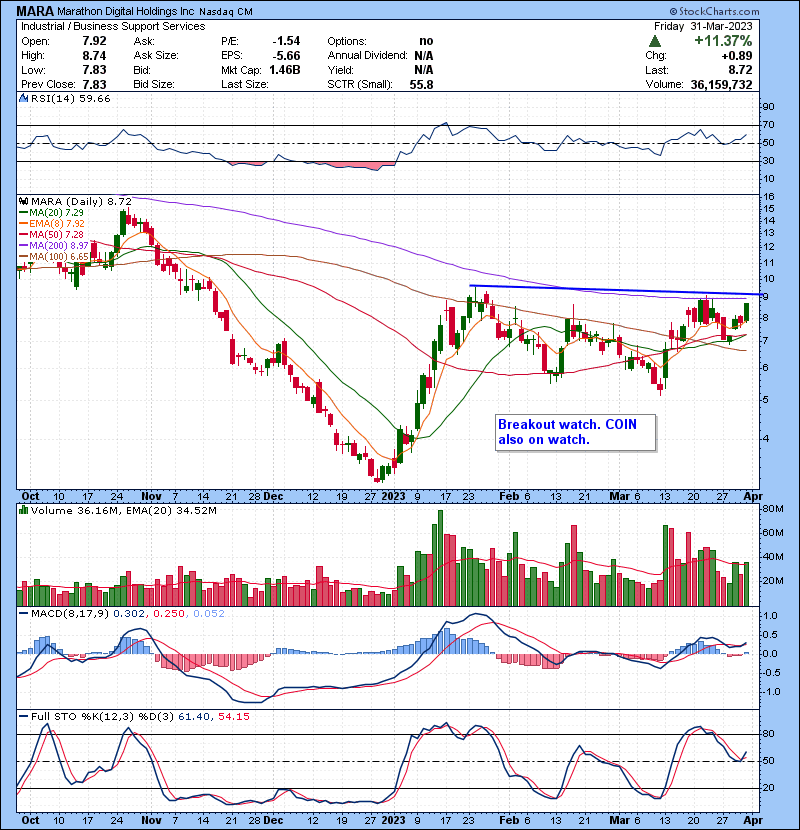Click the blue resistance trendline near 9
800x830 pixels.
coord(614,290)
